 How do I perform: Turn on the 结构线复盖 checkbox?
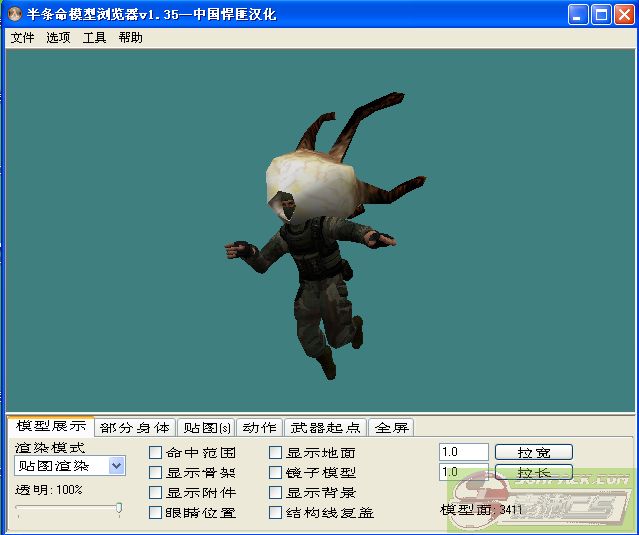pyautogui.click(x=275, y=513)
